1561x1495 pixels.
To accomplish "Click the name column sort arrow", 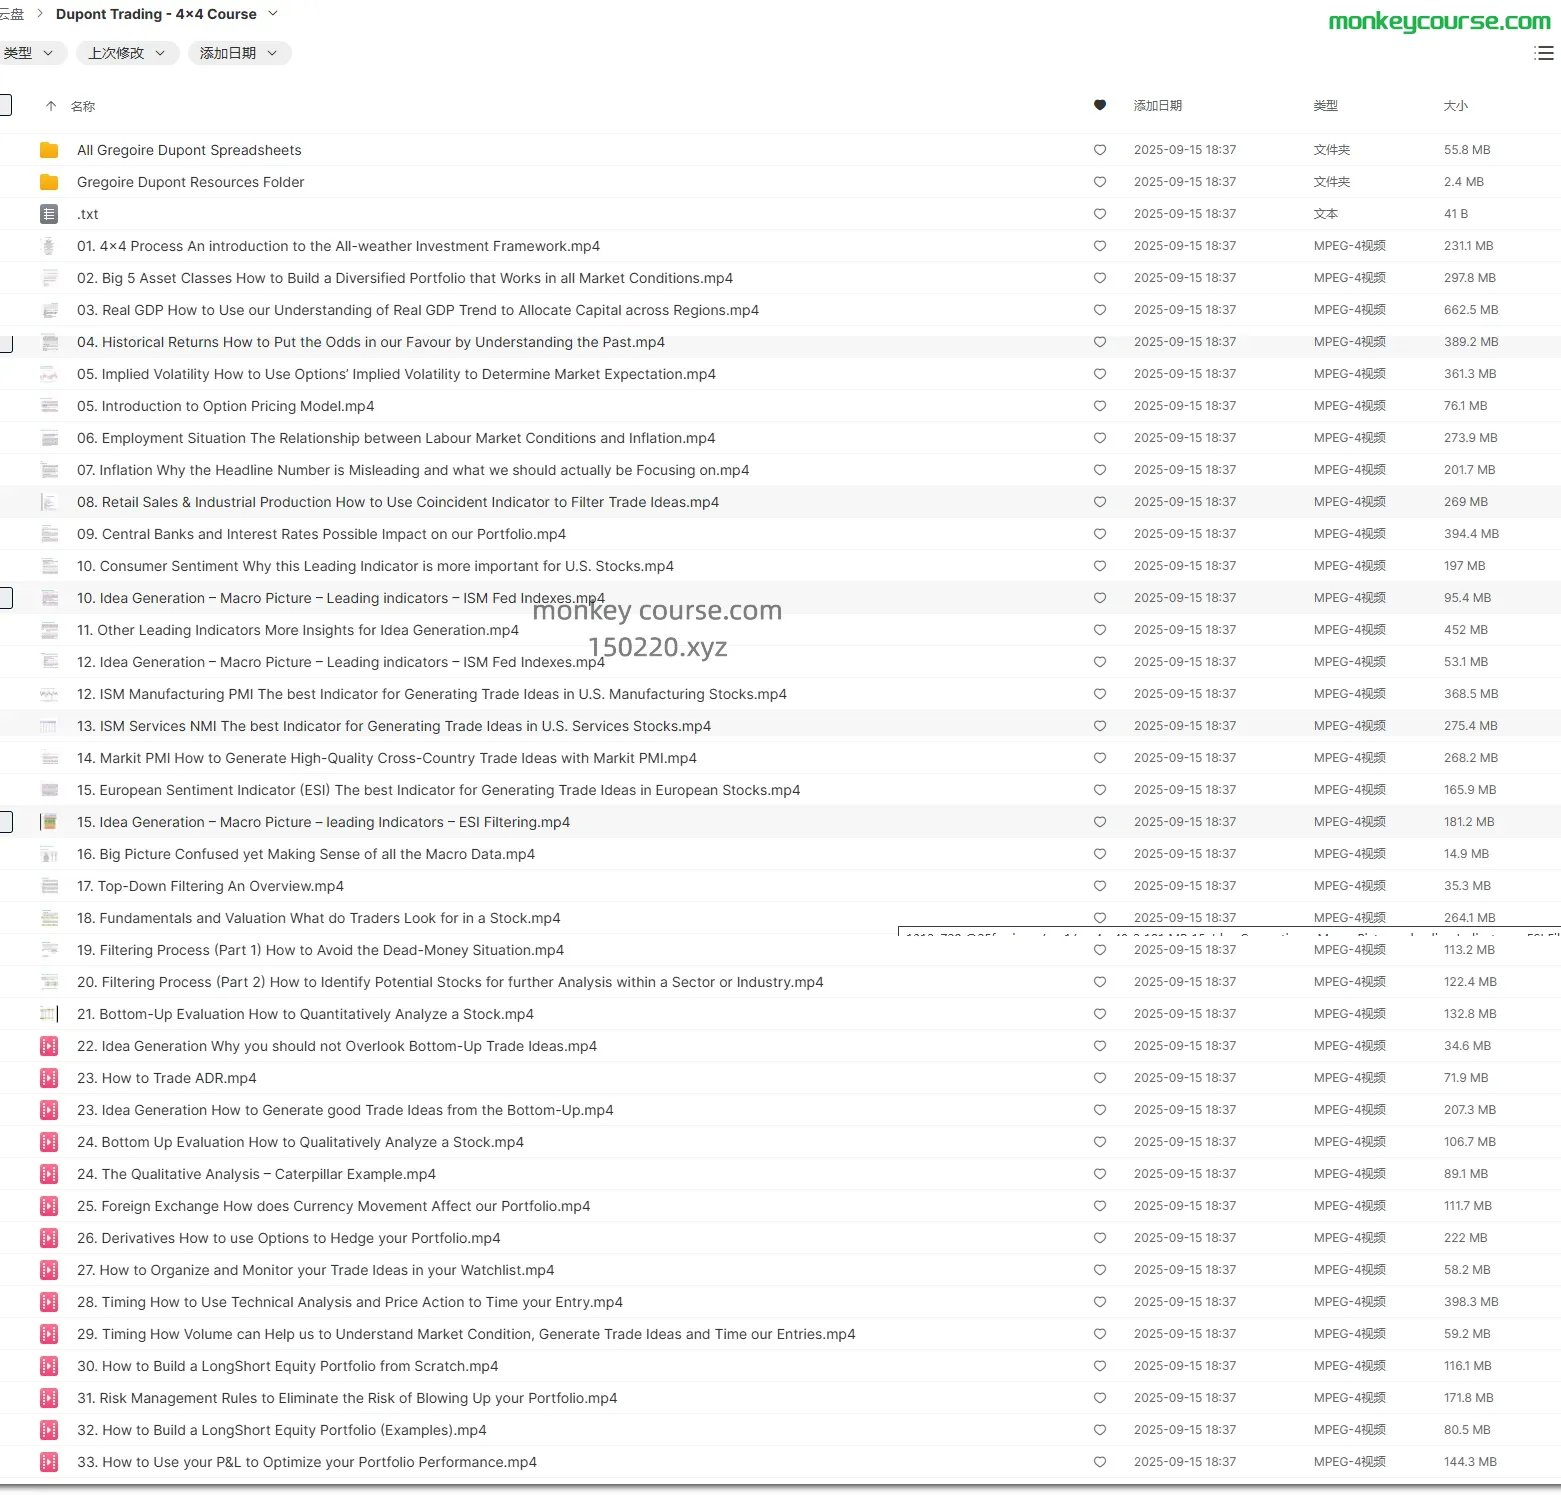I will (x=51, y=106).
